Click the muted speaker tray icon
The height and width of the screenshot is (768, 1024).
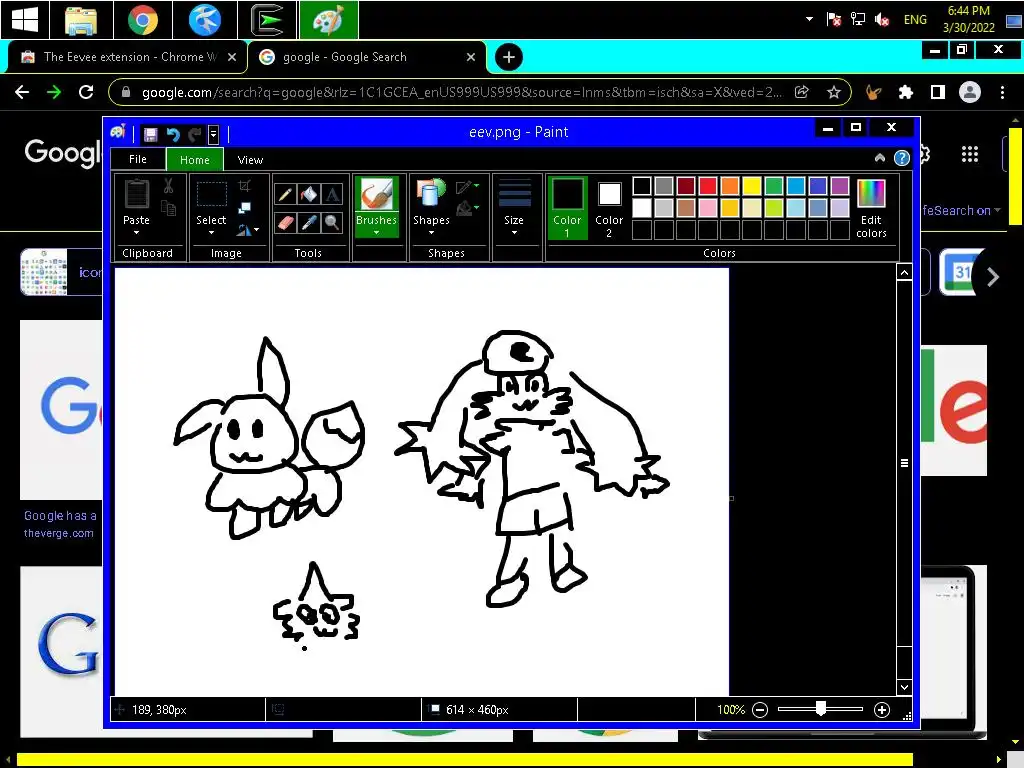[882, 20]
